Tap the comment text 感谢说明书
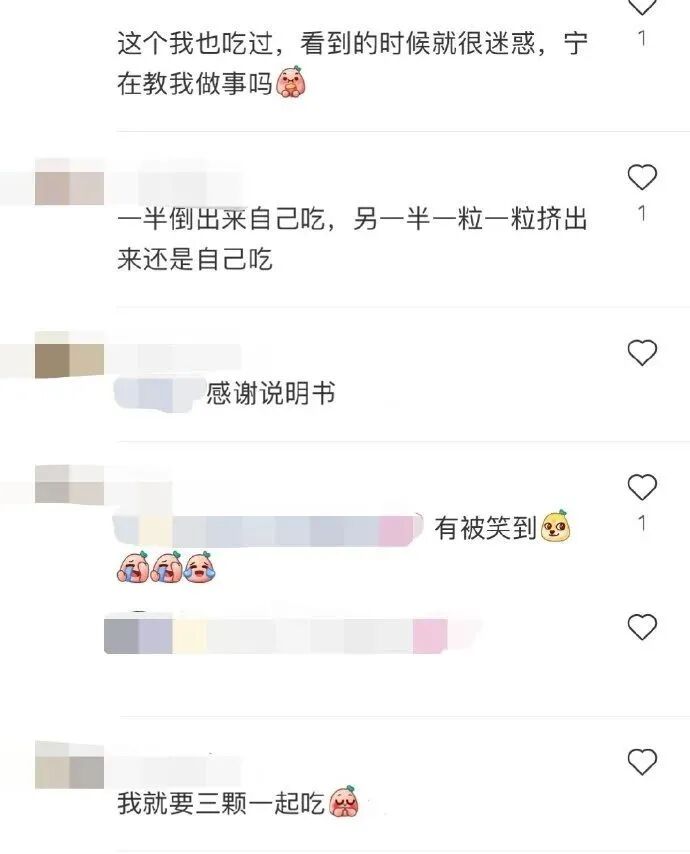690x854 pixels. (271, 393)
